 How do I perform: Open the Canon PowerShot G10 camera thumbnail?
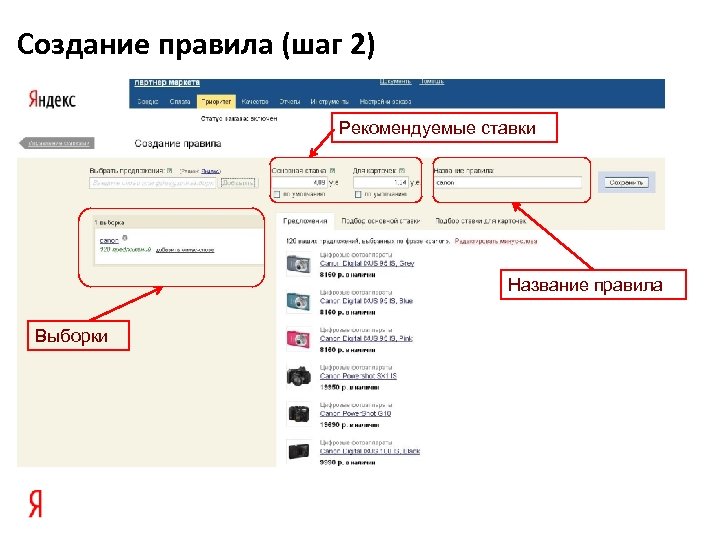(298, 414)
